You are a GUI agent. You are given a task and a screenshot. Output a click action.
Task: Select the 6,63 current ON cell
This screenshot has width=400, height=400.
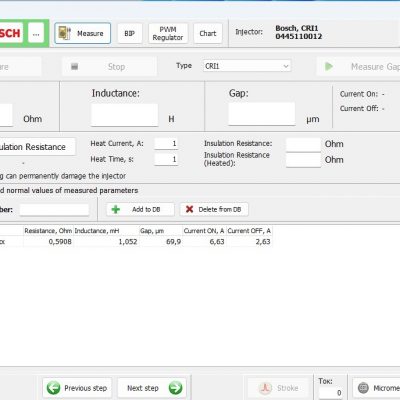(204, 241)
